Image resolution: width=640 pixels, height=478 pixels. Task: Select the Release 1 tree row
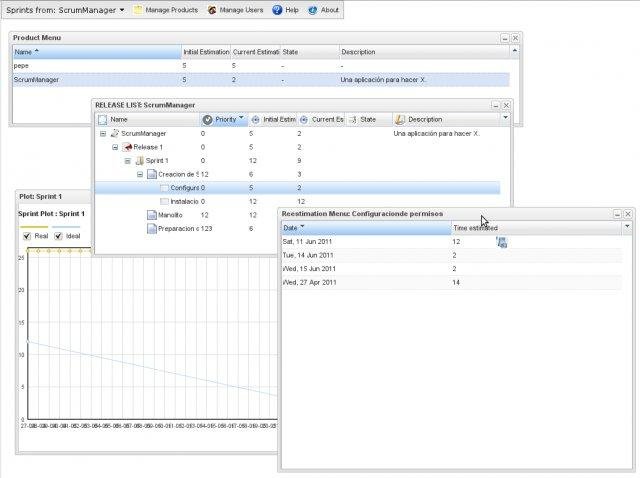(298, 147)
